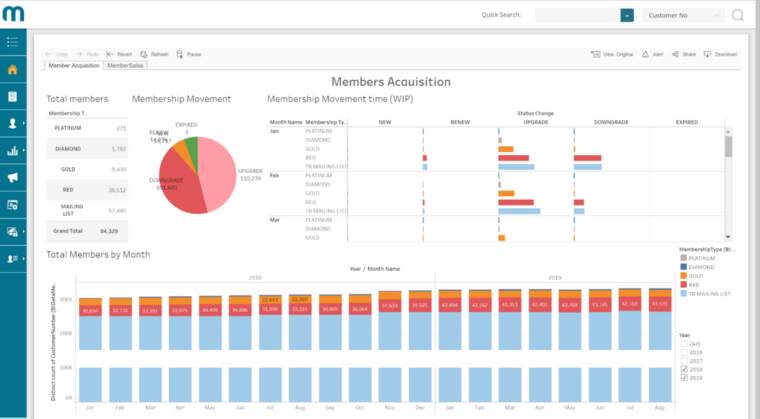Click Revert in the dashboard toolbar

coord(119,54)
